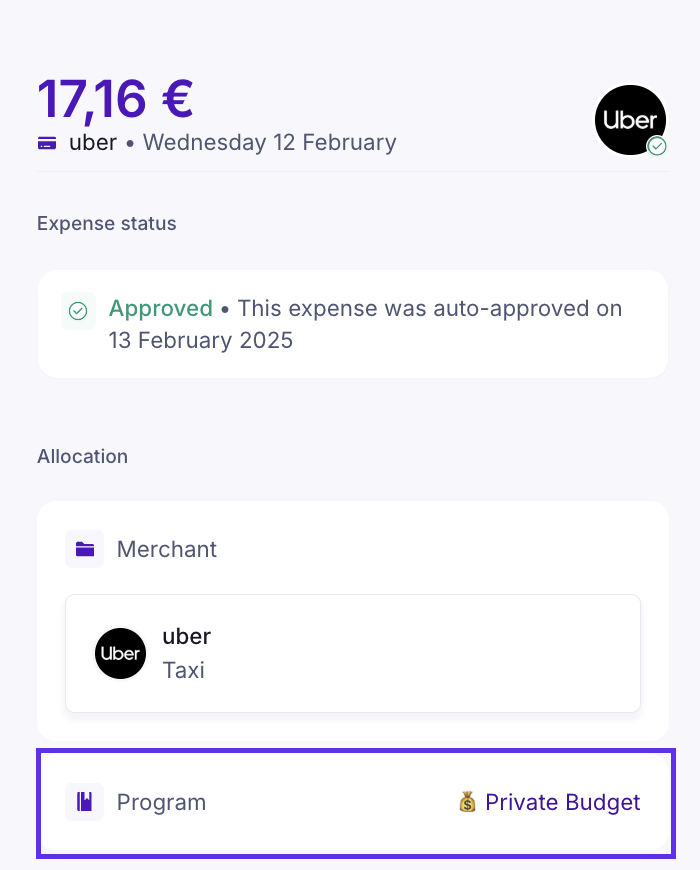This screenshot has height=870, width=700.
Task: Click the green approved checkmark status icon
Action: tap(78, 311)
